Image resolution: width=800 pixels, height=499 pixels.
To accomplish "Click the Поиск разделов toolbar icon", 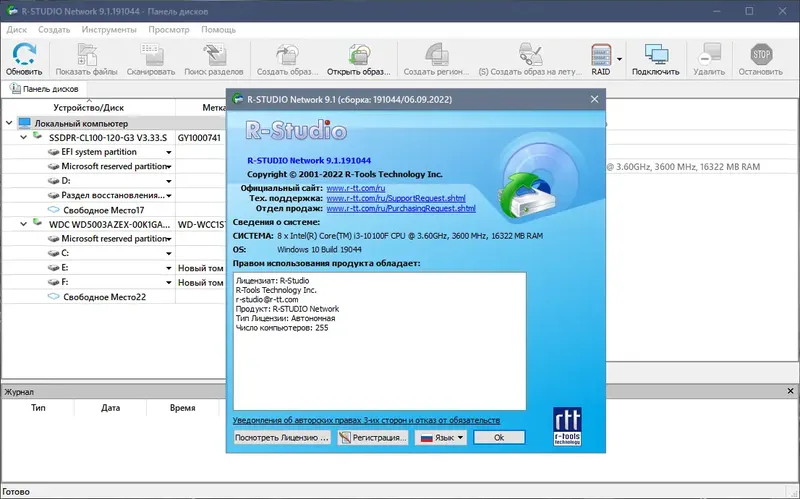I will (214, 54).
